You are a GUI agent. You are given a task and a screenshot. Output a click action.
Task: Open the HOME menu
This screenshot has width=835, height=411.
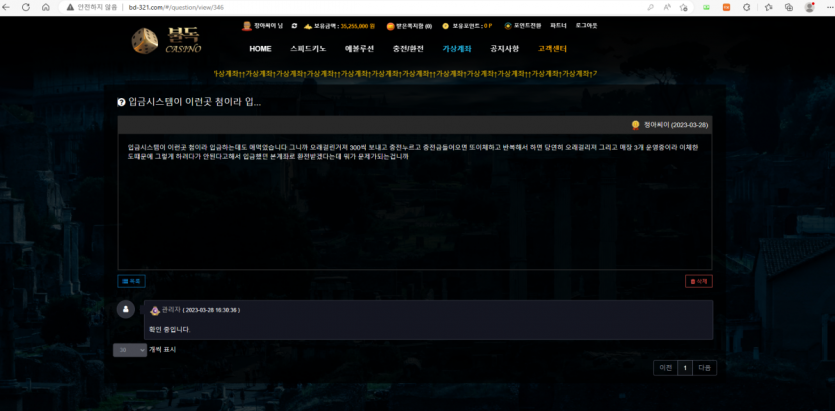[260, 48]
